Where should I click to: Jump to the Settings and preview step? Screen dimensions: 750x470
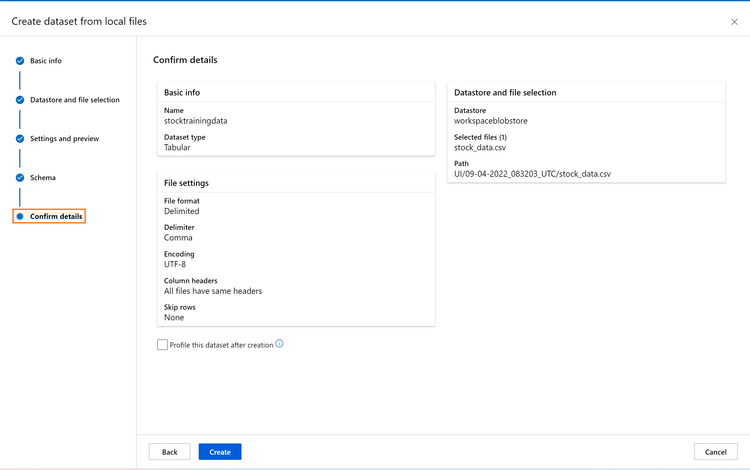(65, 139)
